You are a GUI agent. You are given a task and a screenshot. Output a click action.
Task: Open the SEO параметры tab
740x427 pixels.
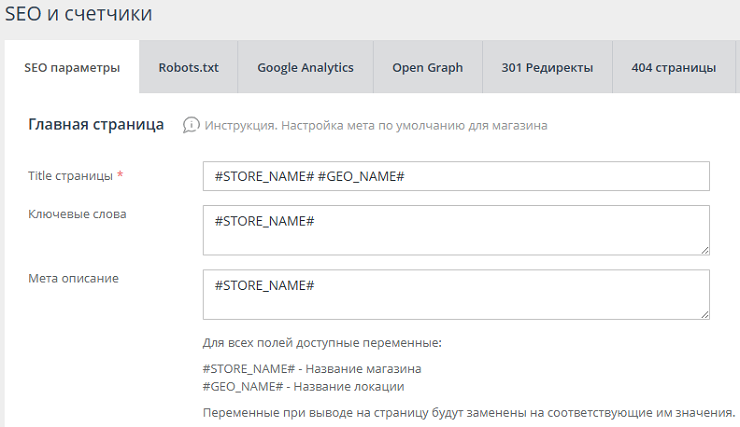coord(72,68)
